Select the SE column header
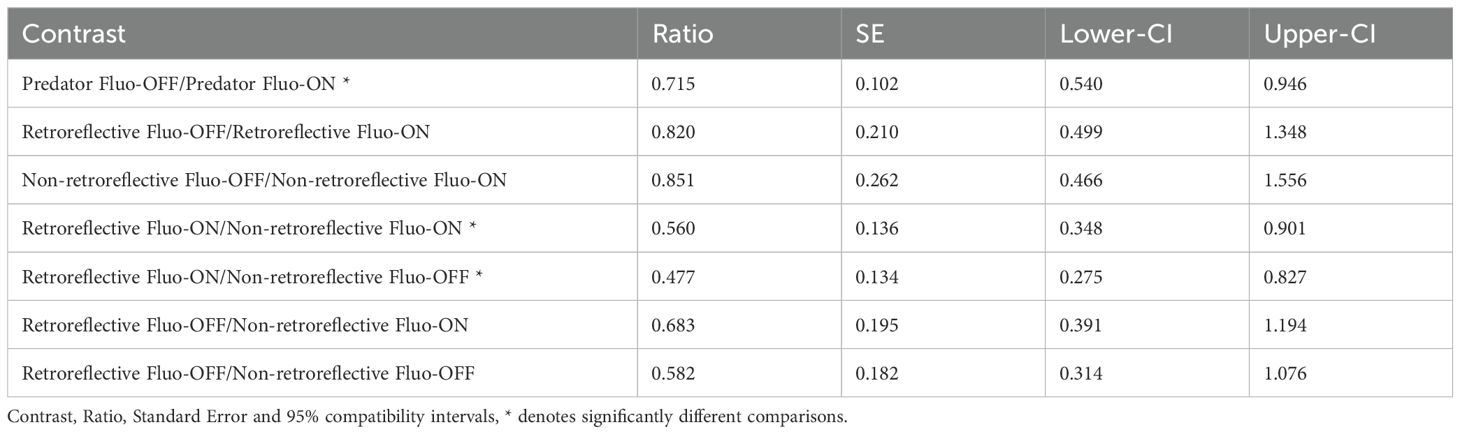Image resolution: width=1460 pixels, height=434 pixels. [x=870, y=33]
